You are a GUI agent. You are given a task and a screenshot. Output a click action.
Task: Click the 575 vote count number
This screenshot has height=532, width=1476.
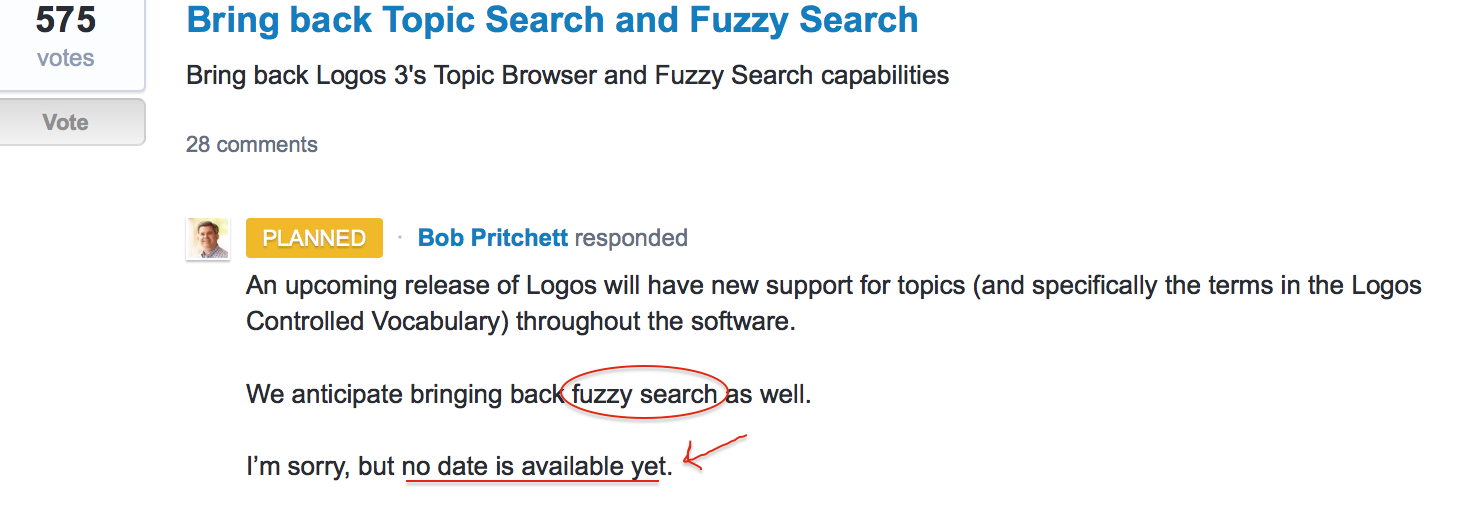pos(66,20)
